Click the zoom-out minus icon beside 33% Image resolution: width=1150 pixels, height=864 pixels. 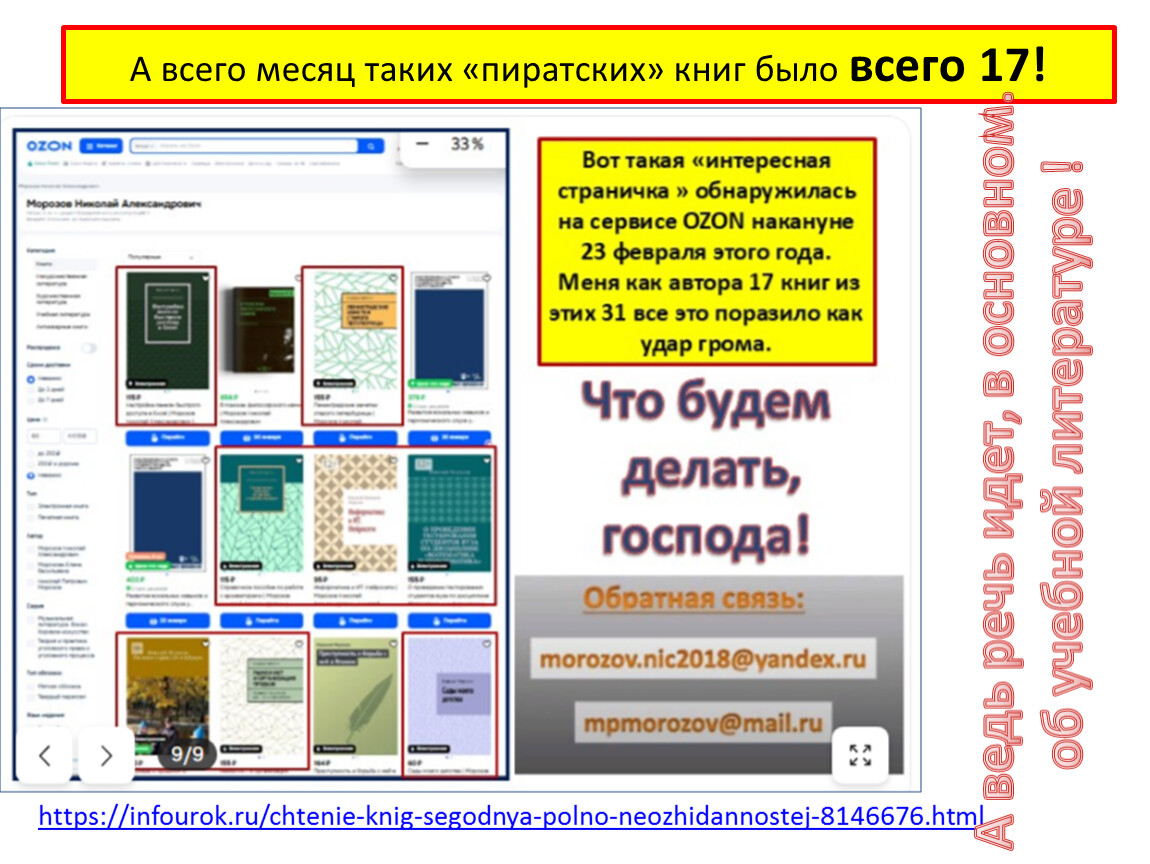[x=422, y=144]
